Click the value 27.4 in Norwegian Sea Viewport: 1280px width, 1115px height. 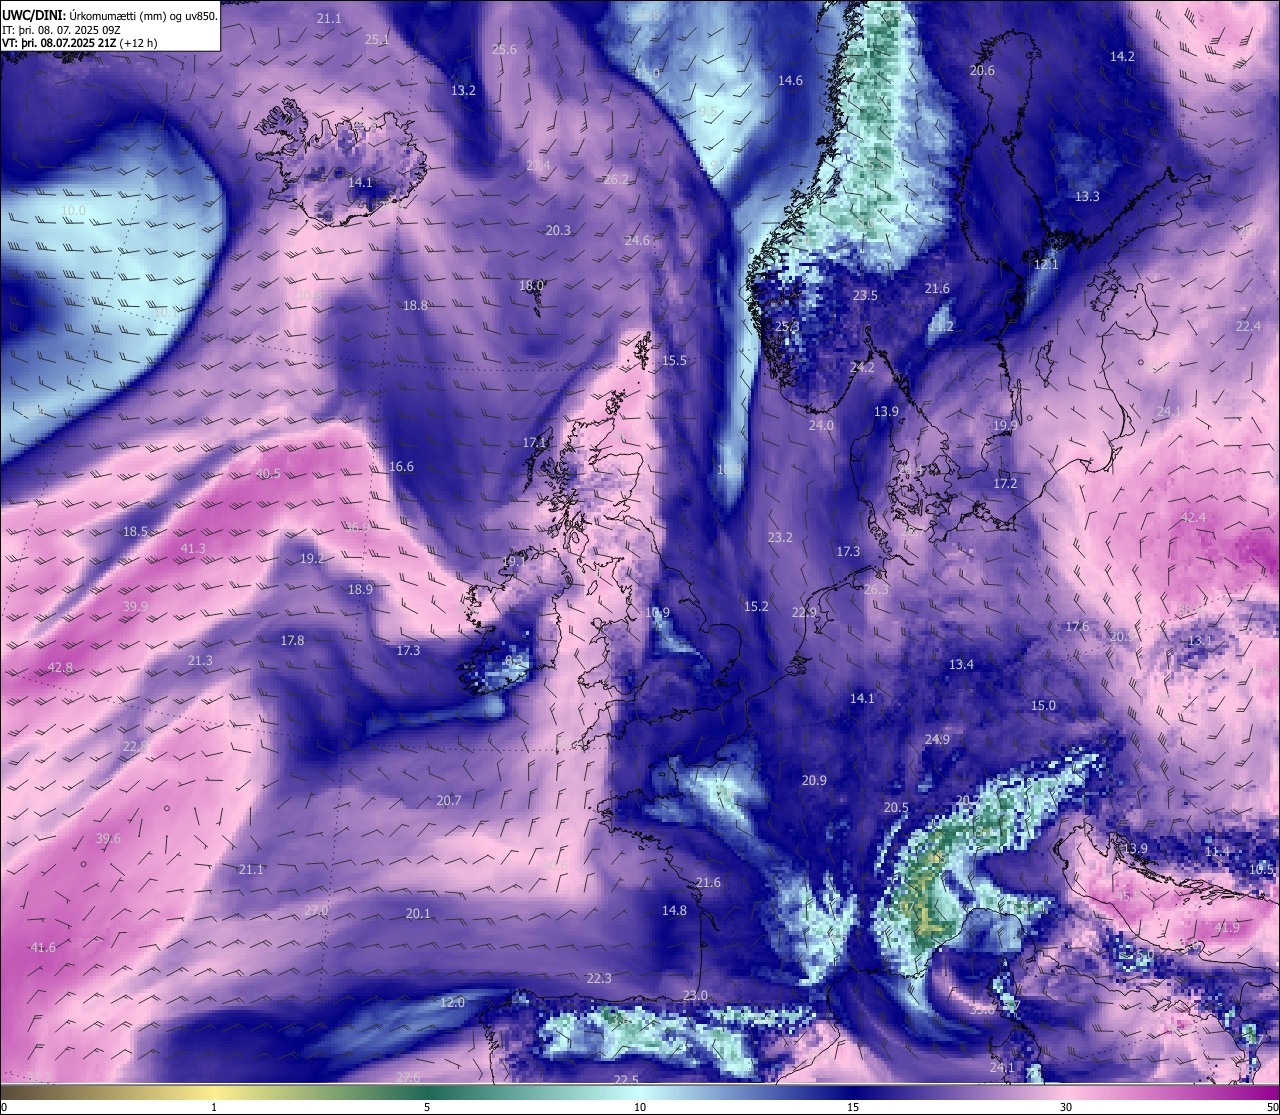pos(538,165)
